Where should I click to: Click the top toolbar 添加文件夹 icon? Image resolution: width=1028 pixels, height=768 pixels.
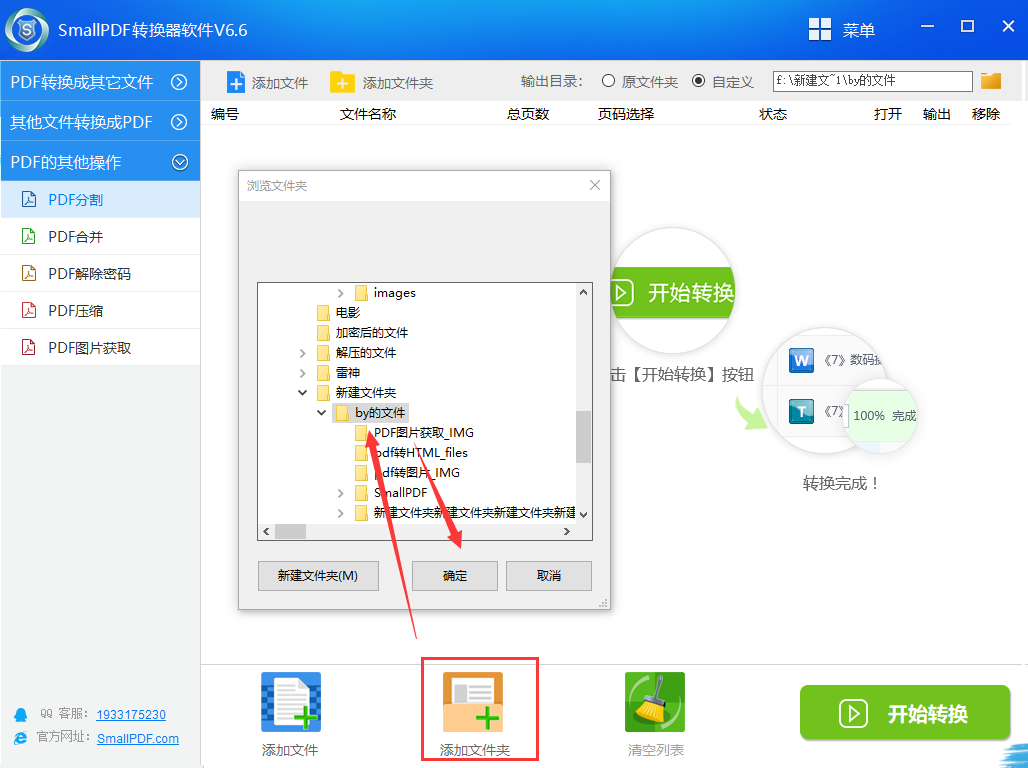pyautogui.click(x=342, y=82)
